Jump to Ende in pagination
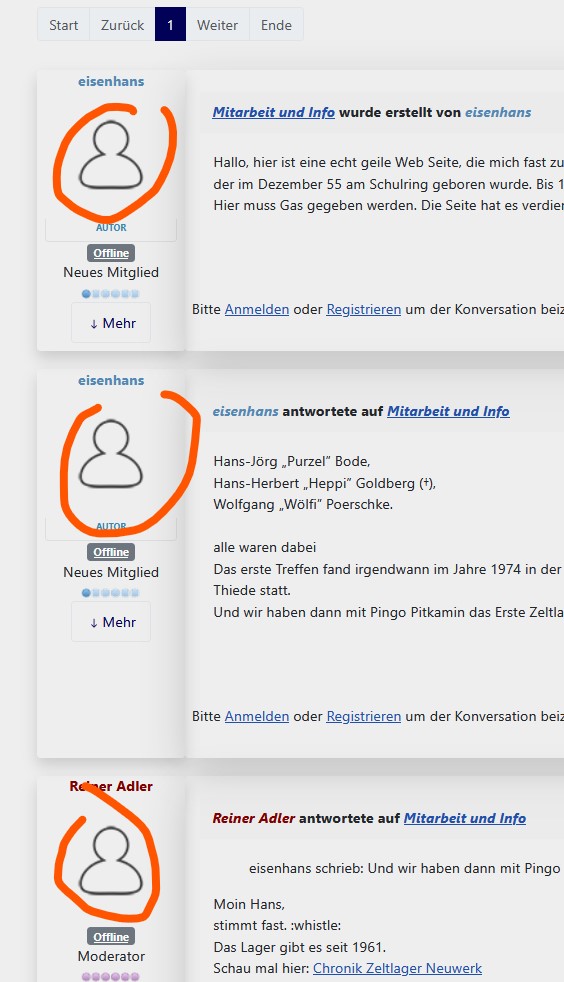The height and width of the screenshot is (982, 564). click(x=276, y=25)
